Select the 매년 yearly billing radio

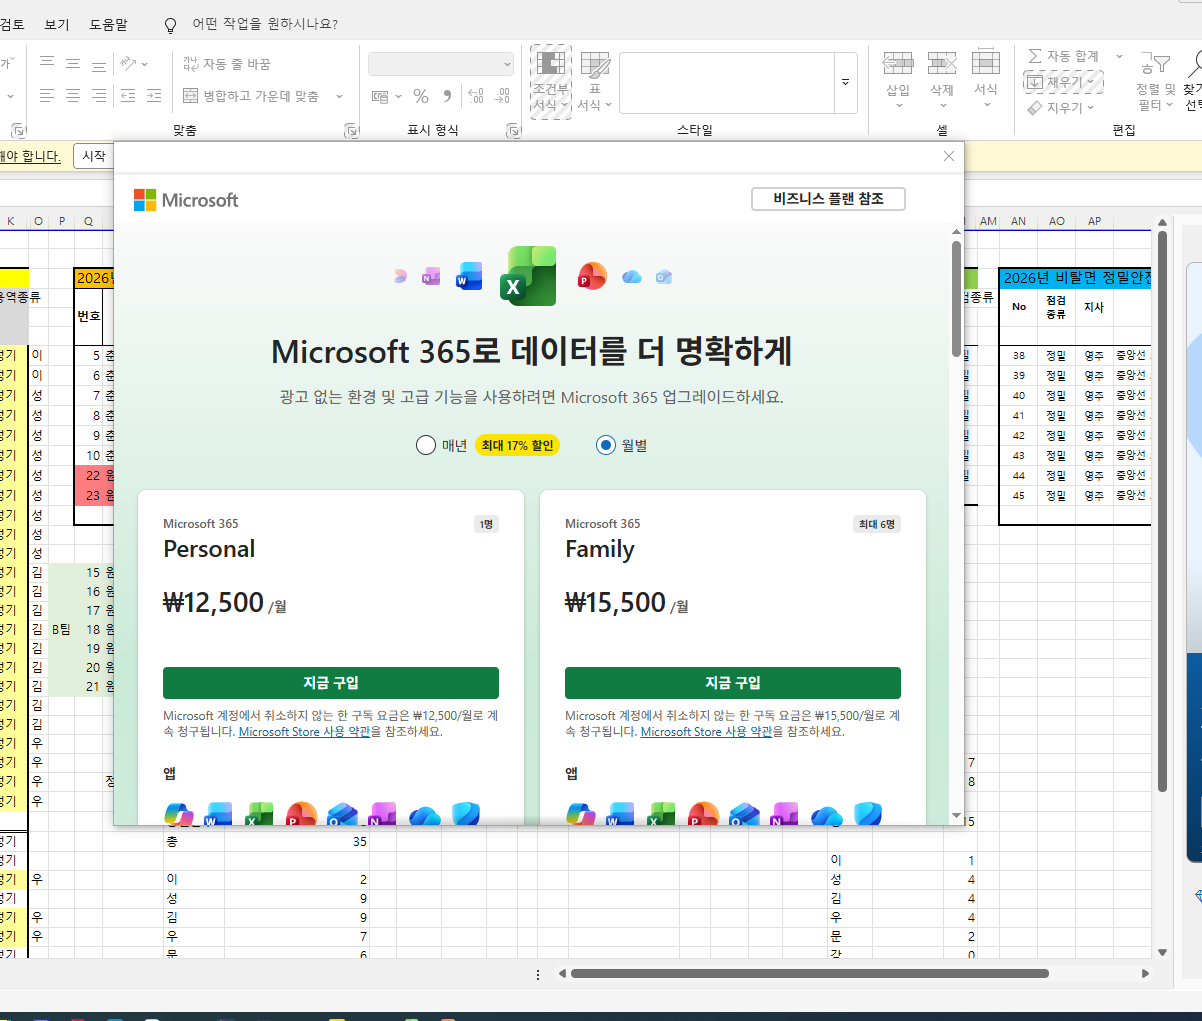426,445
